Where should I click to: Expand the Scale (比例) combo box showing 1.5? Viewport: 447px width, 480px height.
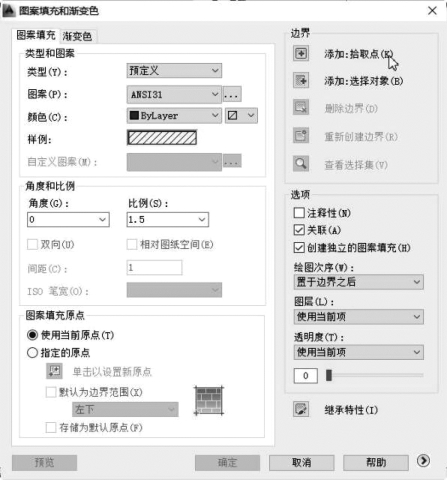coord(168,220)
